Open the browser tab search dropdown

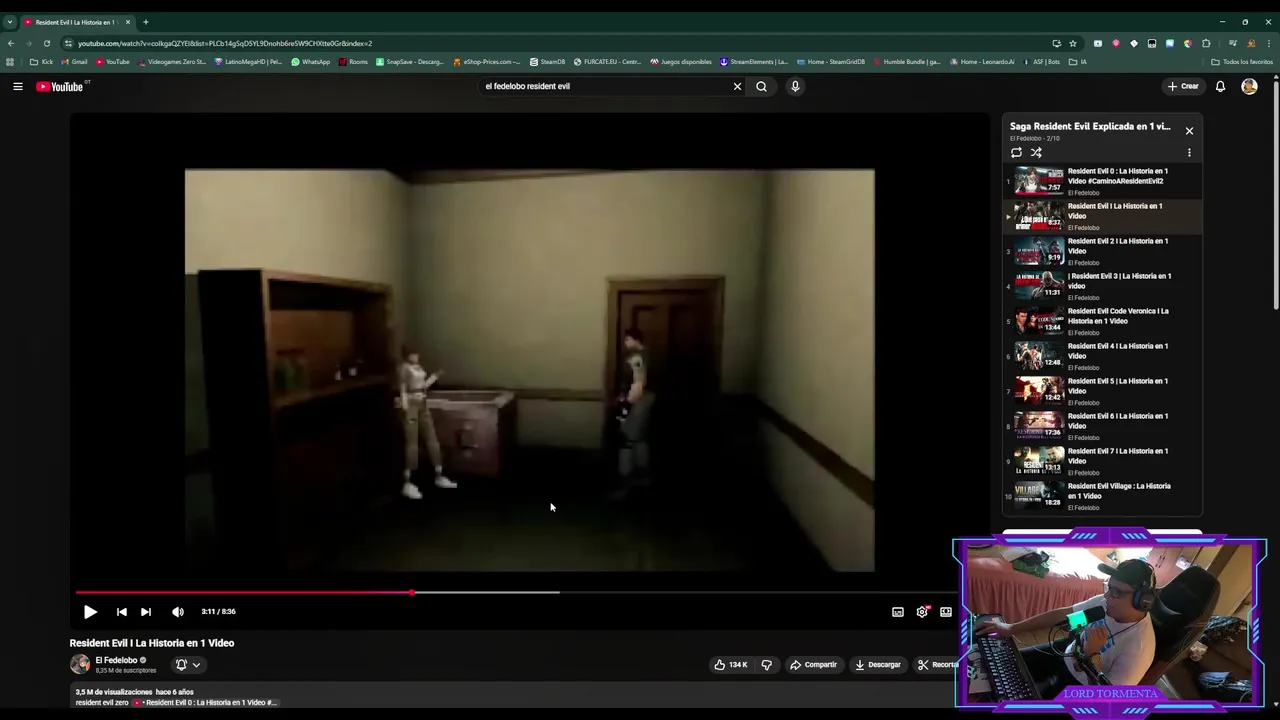click(10, 22)
